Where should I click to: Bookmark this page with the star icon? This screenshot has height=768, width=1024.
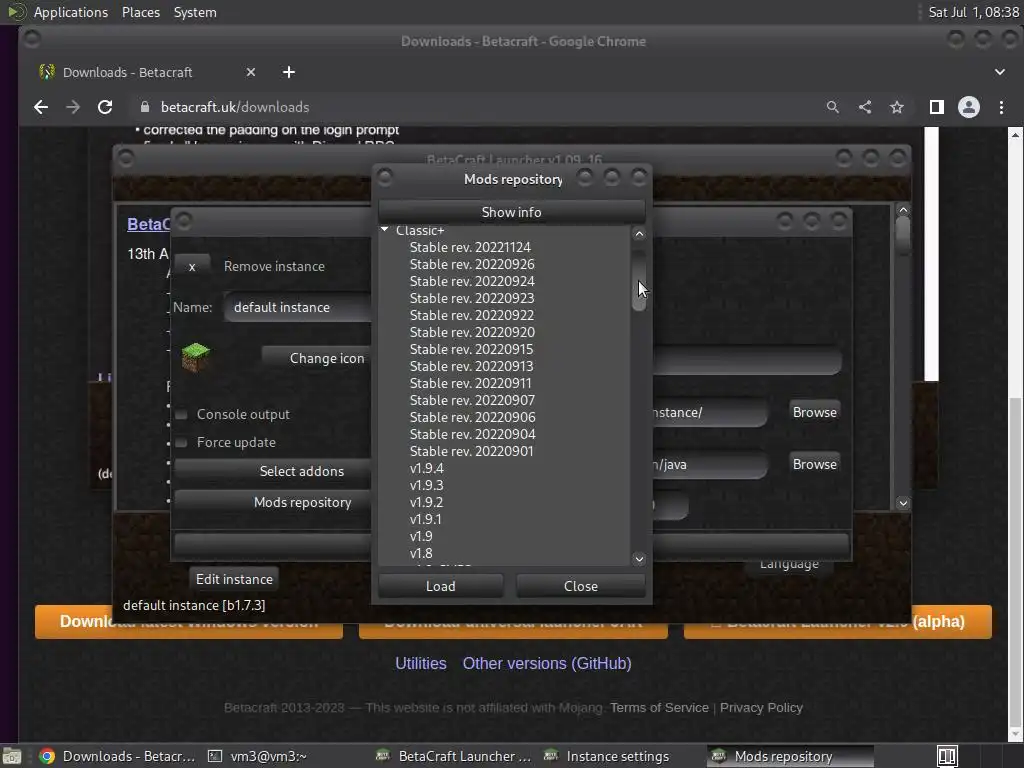pyautogui.click(x=897, y=107)
